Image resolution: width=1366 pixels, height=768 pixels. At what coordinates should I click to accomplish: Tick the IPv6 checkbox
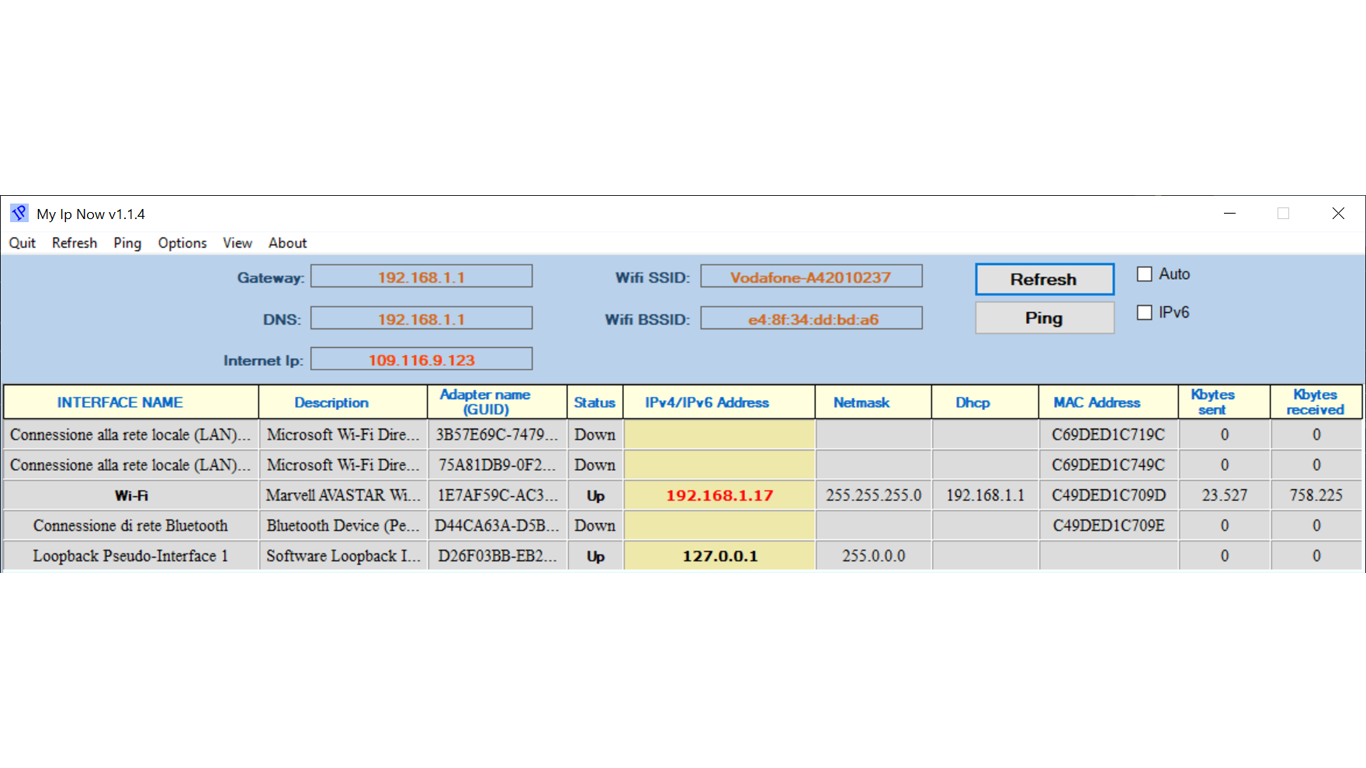coord(1145,313)
